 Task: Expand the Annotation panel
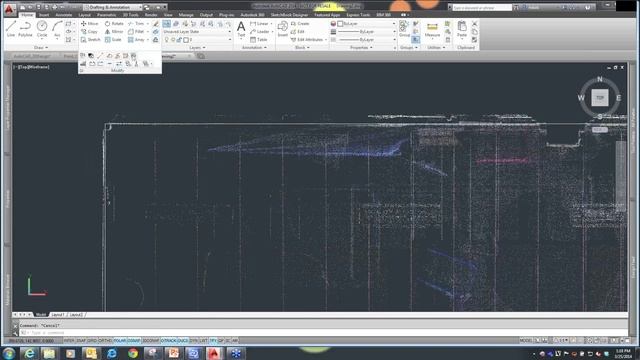(254, 48)
